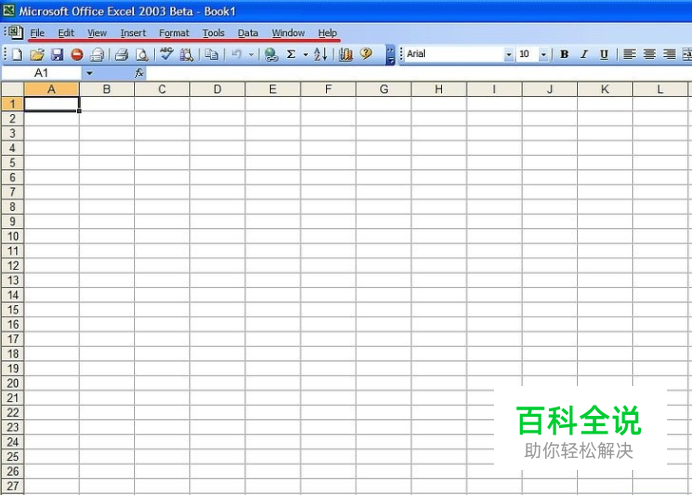Click the Research book icon

pos(186,55)
